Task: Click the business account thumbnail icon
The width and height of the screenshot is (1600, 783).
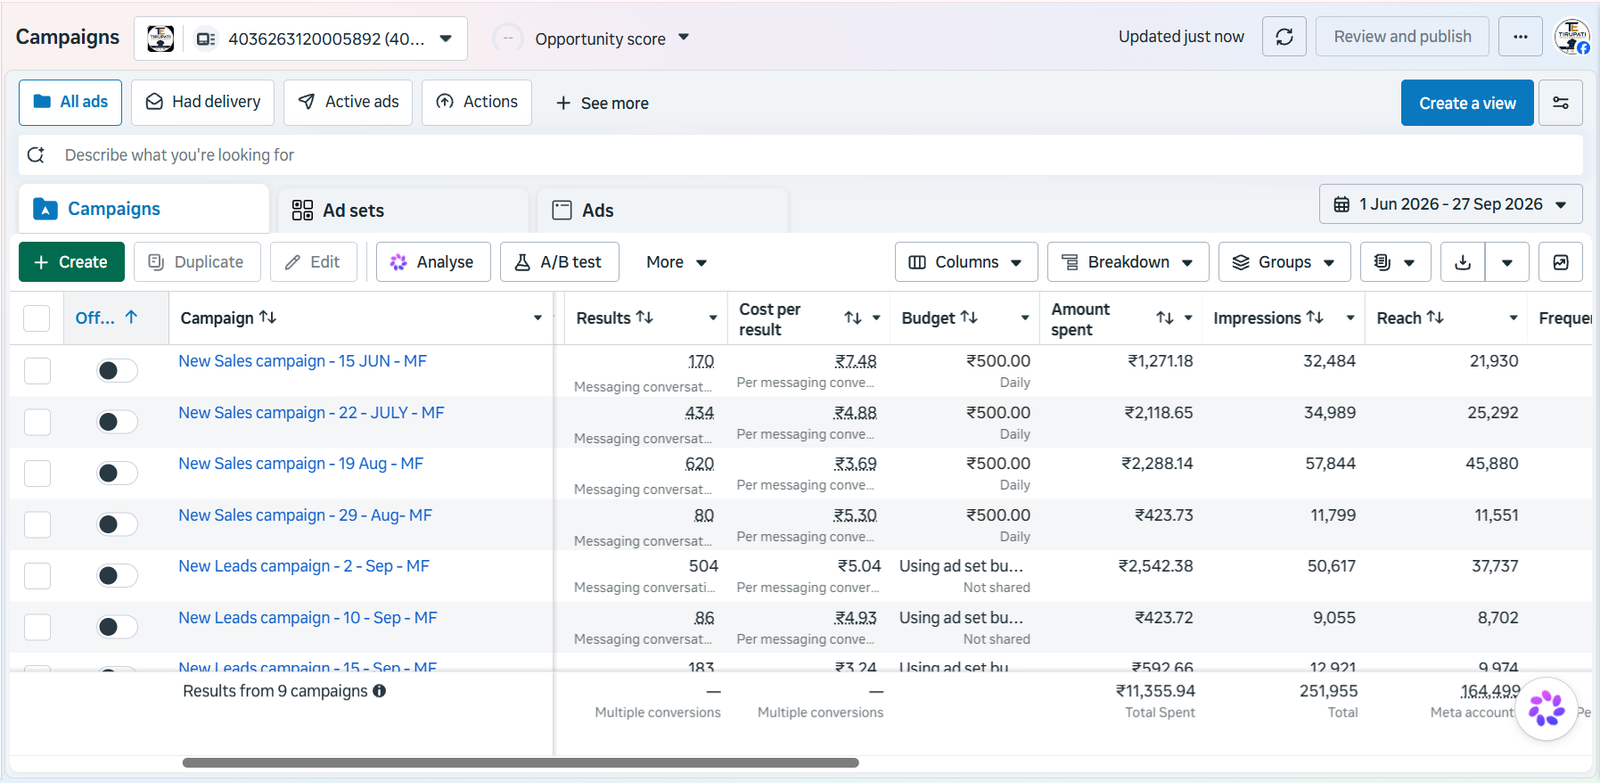Action: (x=160, y=39)
